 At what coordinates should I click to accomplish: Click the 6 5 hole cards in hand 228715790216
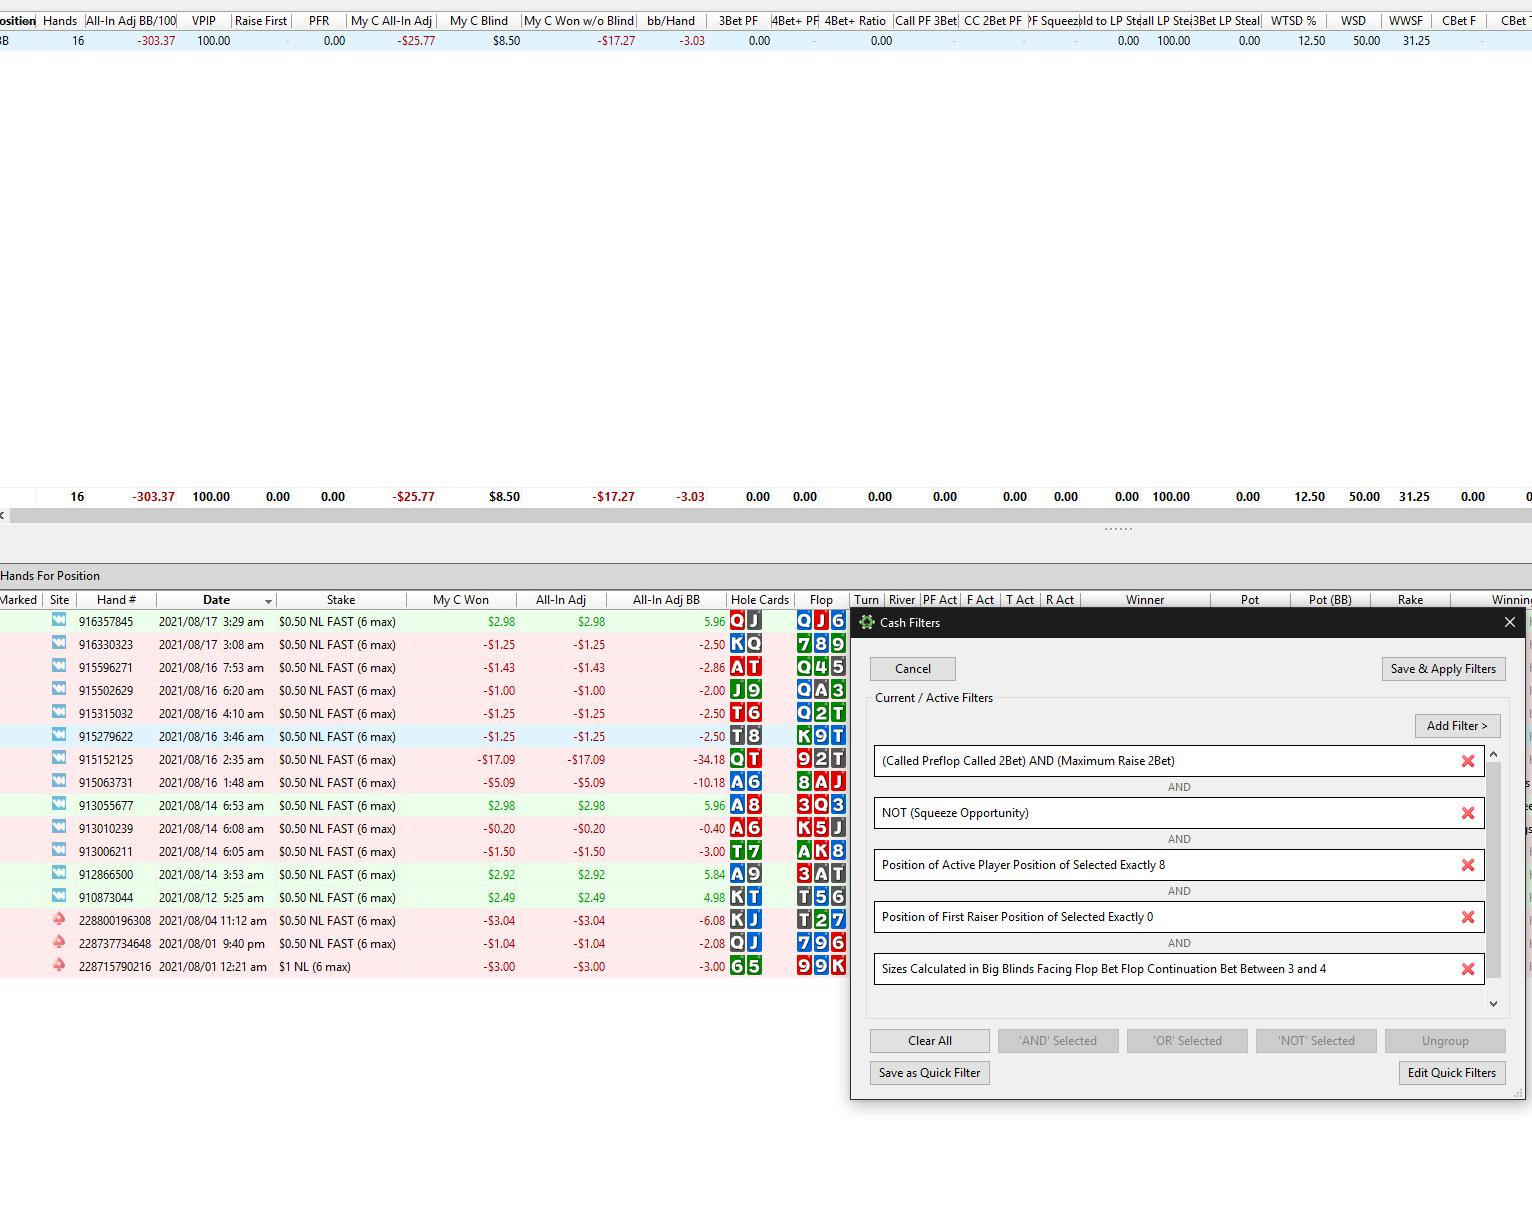(746, 966)
